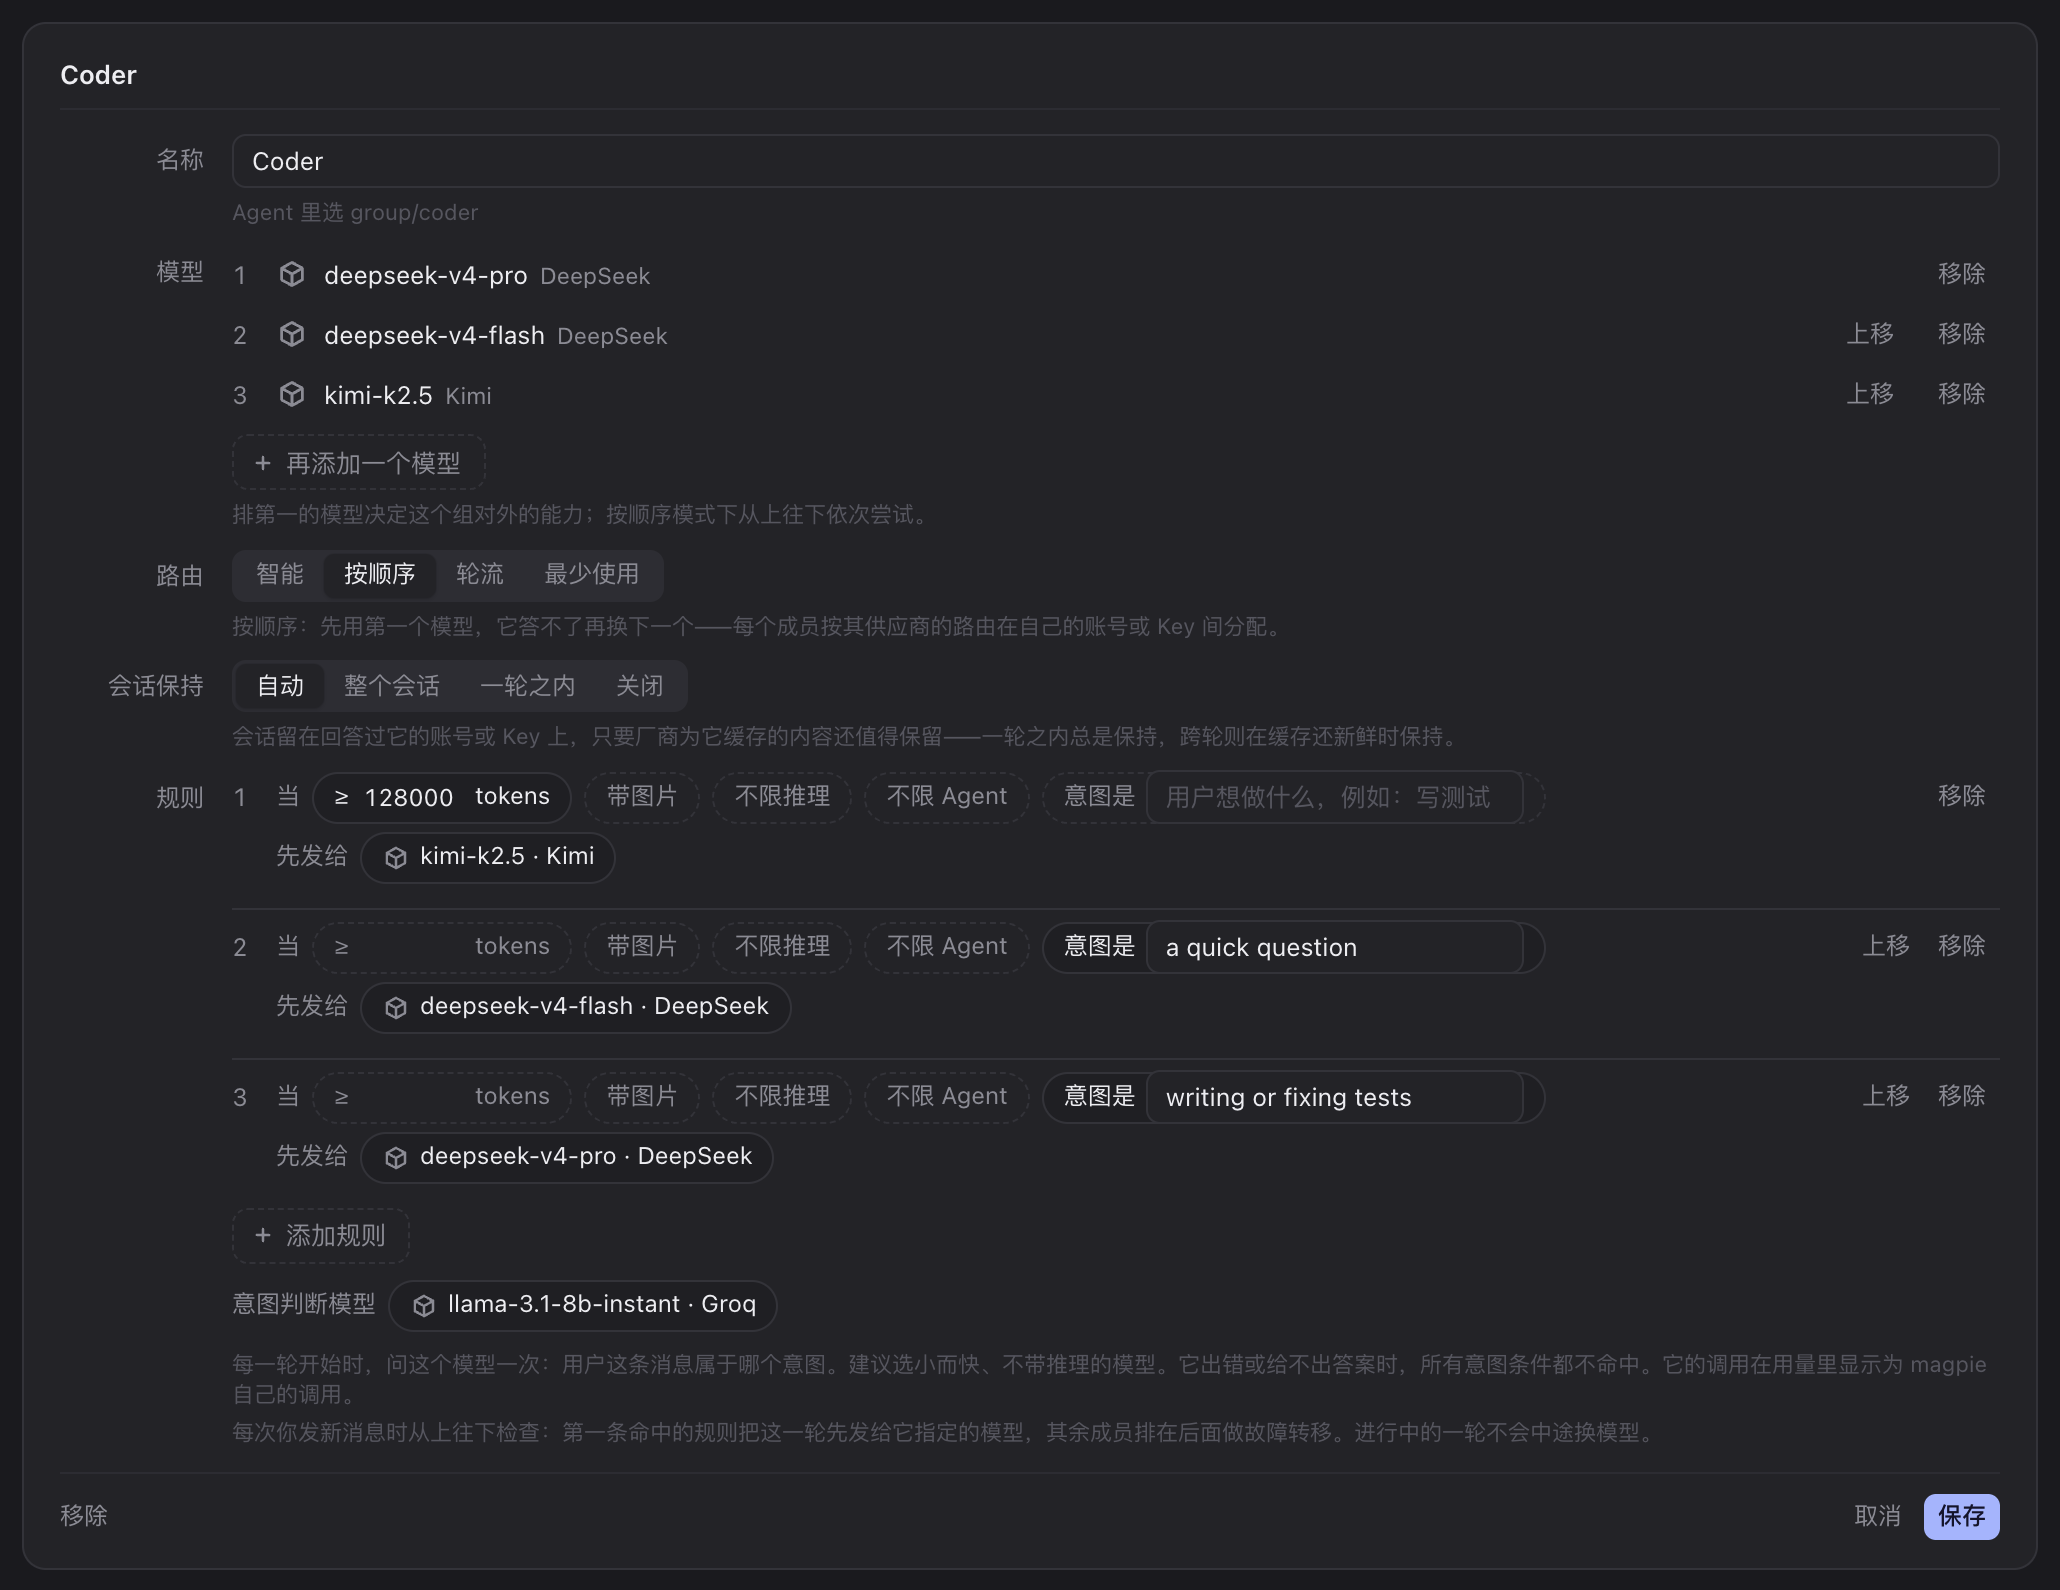Click the deepseek-v4-pro model name text
Image resolution: width=2060 pixels, height=1590 pixels.
point(425,275)
